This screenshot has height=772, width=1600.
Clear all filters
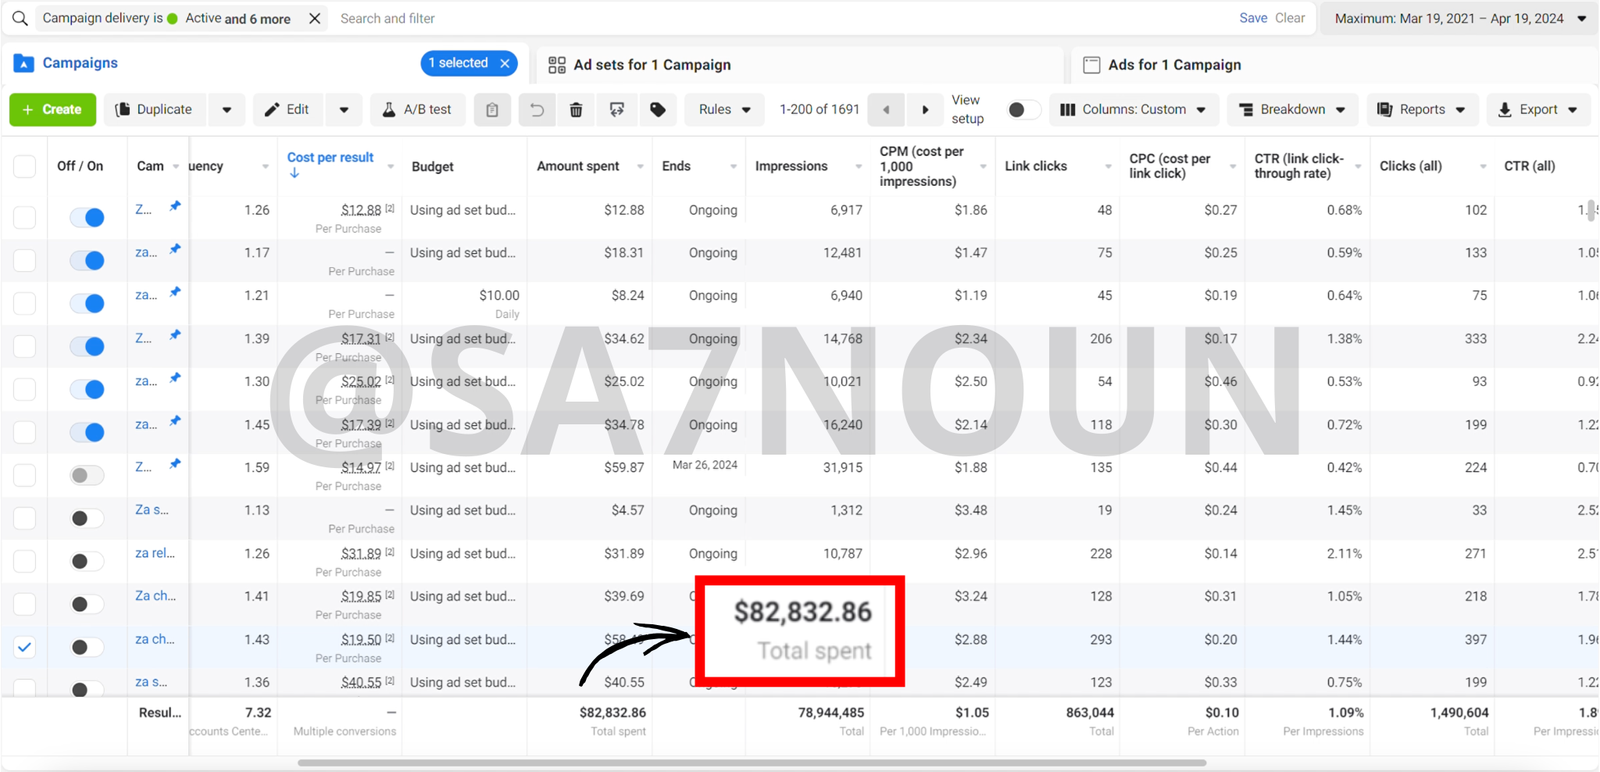click(1290, 18)
